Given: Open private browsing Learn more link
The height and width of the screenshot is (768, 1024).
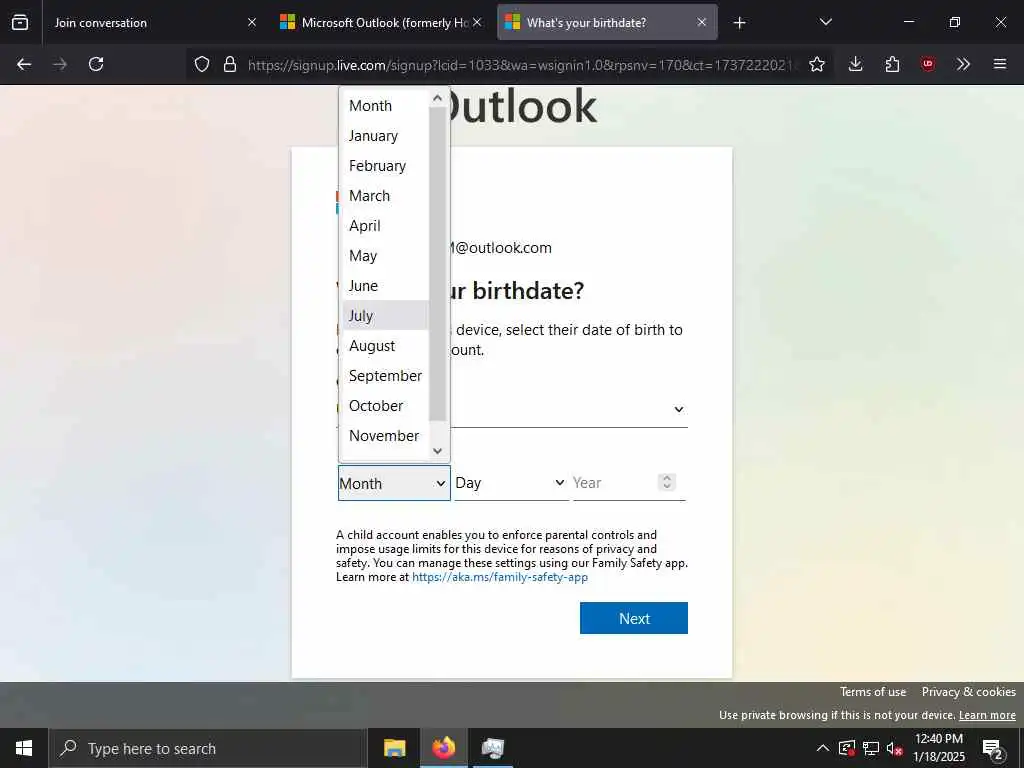Looking at the screenshot, I should coord(987,715).
